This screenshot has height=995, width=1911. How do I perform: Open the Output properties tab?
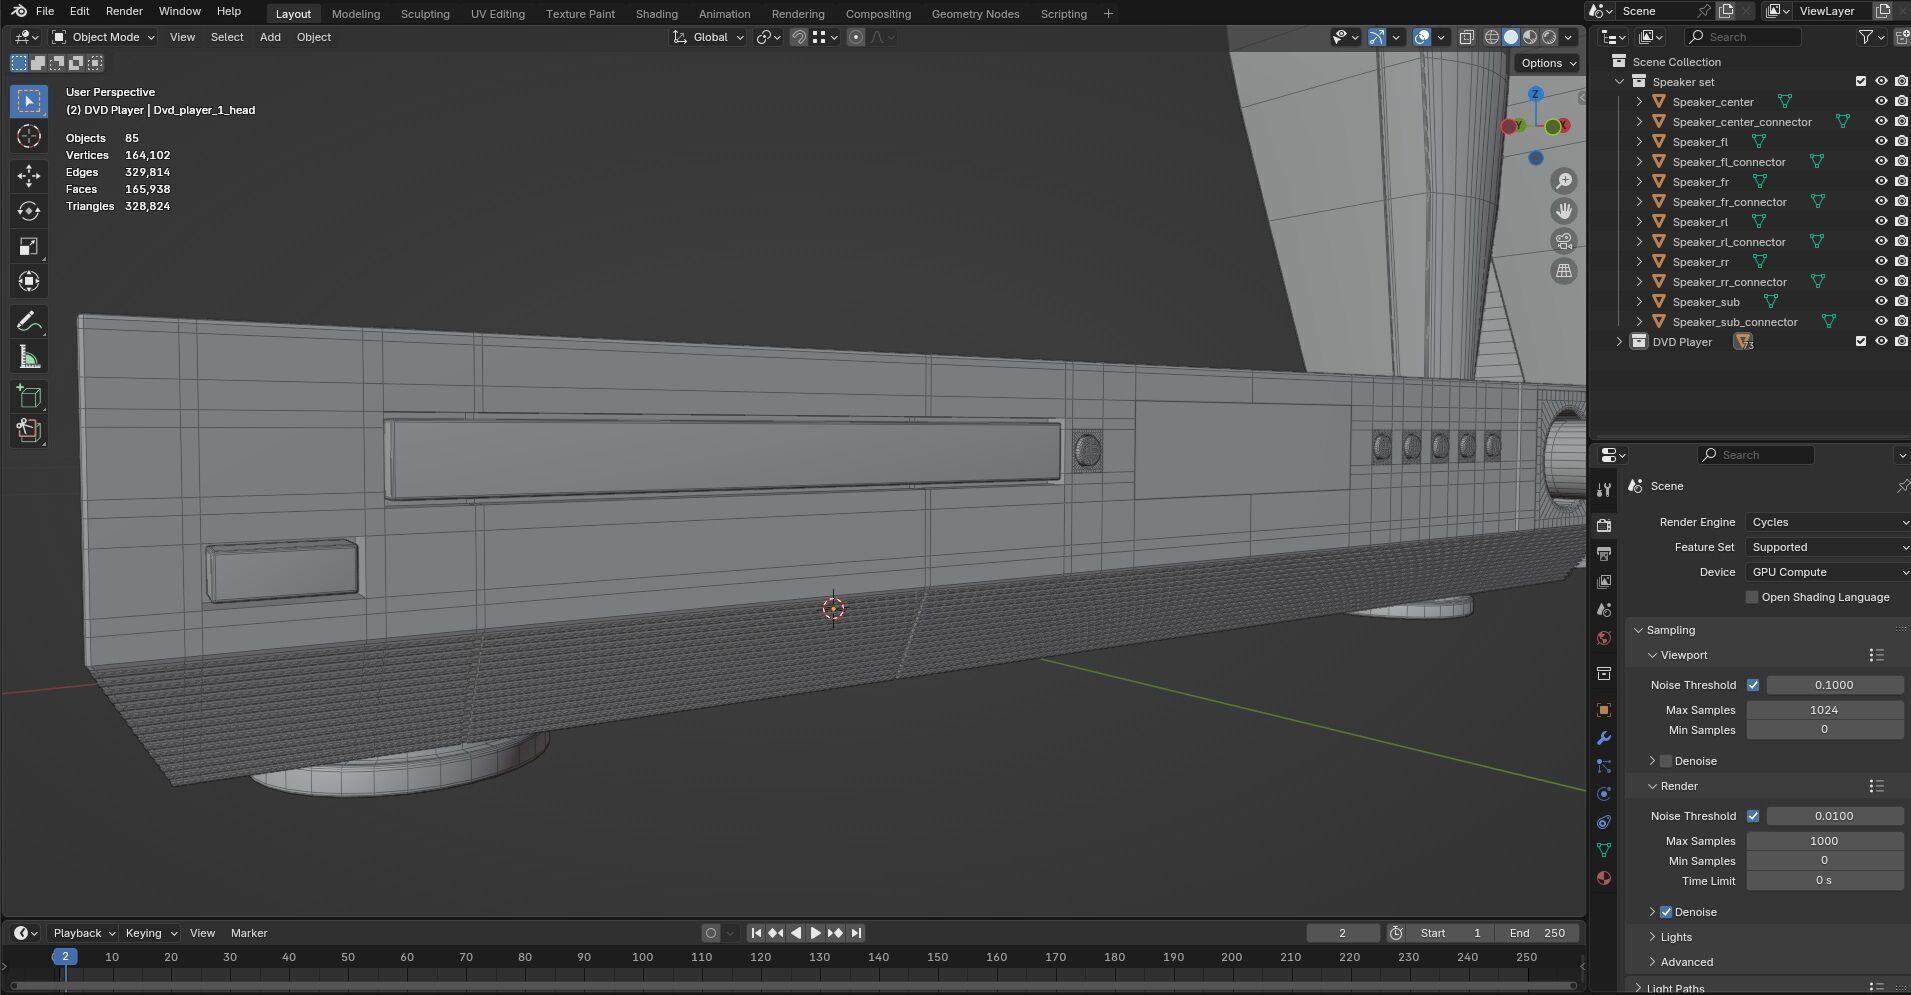point(1604,554)
